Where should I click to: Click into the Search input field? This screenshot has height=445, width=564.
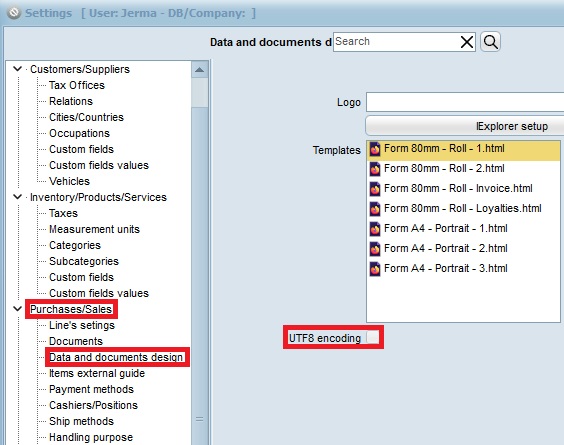point(396,42)
